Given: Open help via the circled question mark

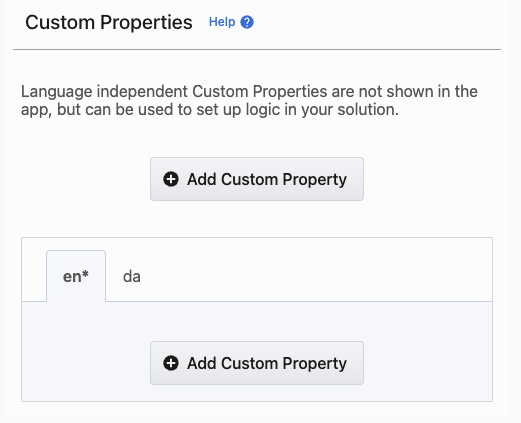Looking at the screenshot, I should coord(247,22).
